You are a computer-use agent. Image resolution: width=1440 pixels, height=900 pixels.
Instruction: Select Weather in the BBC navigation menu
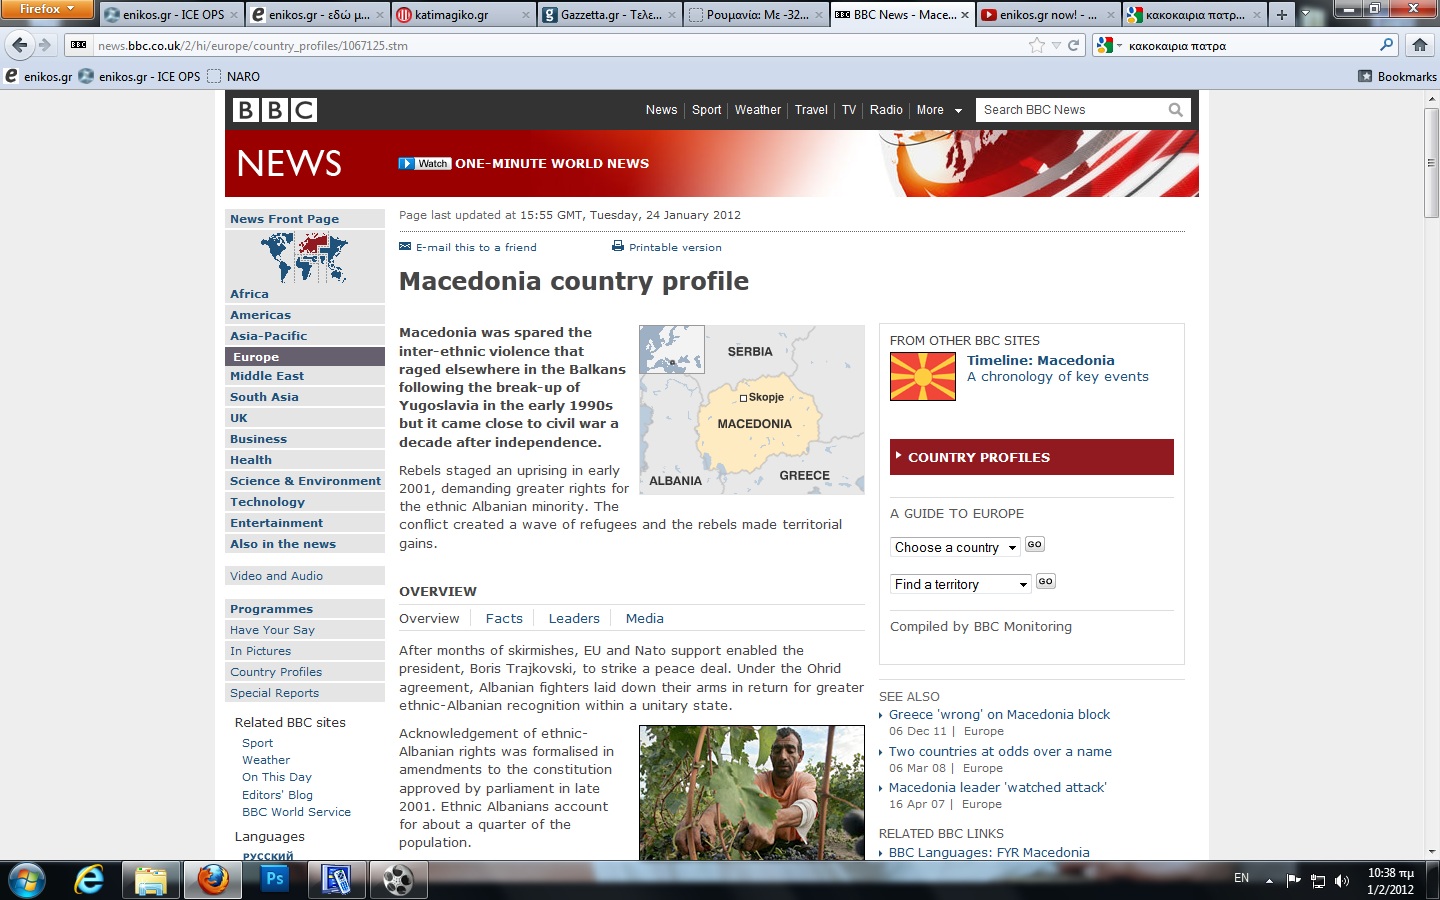tap(757, 110)
